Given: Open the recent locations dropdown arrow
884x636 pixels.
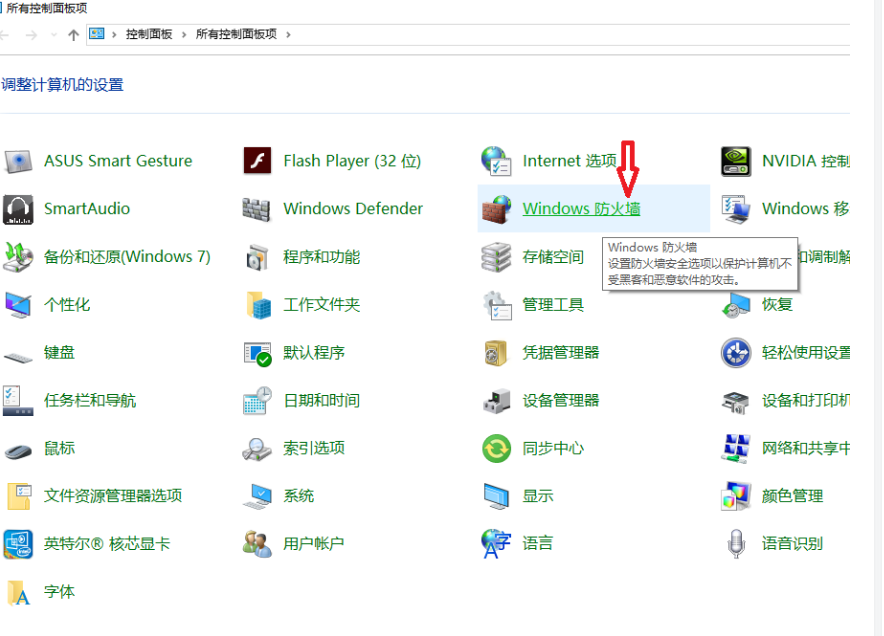Looking at the screenshot, I should [54, 35].
